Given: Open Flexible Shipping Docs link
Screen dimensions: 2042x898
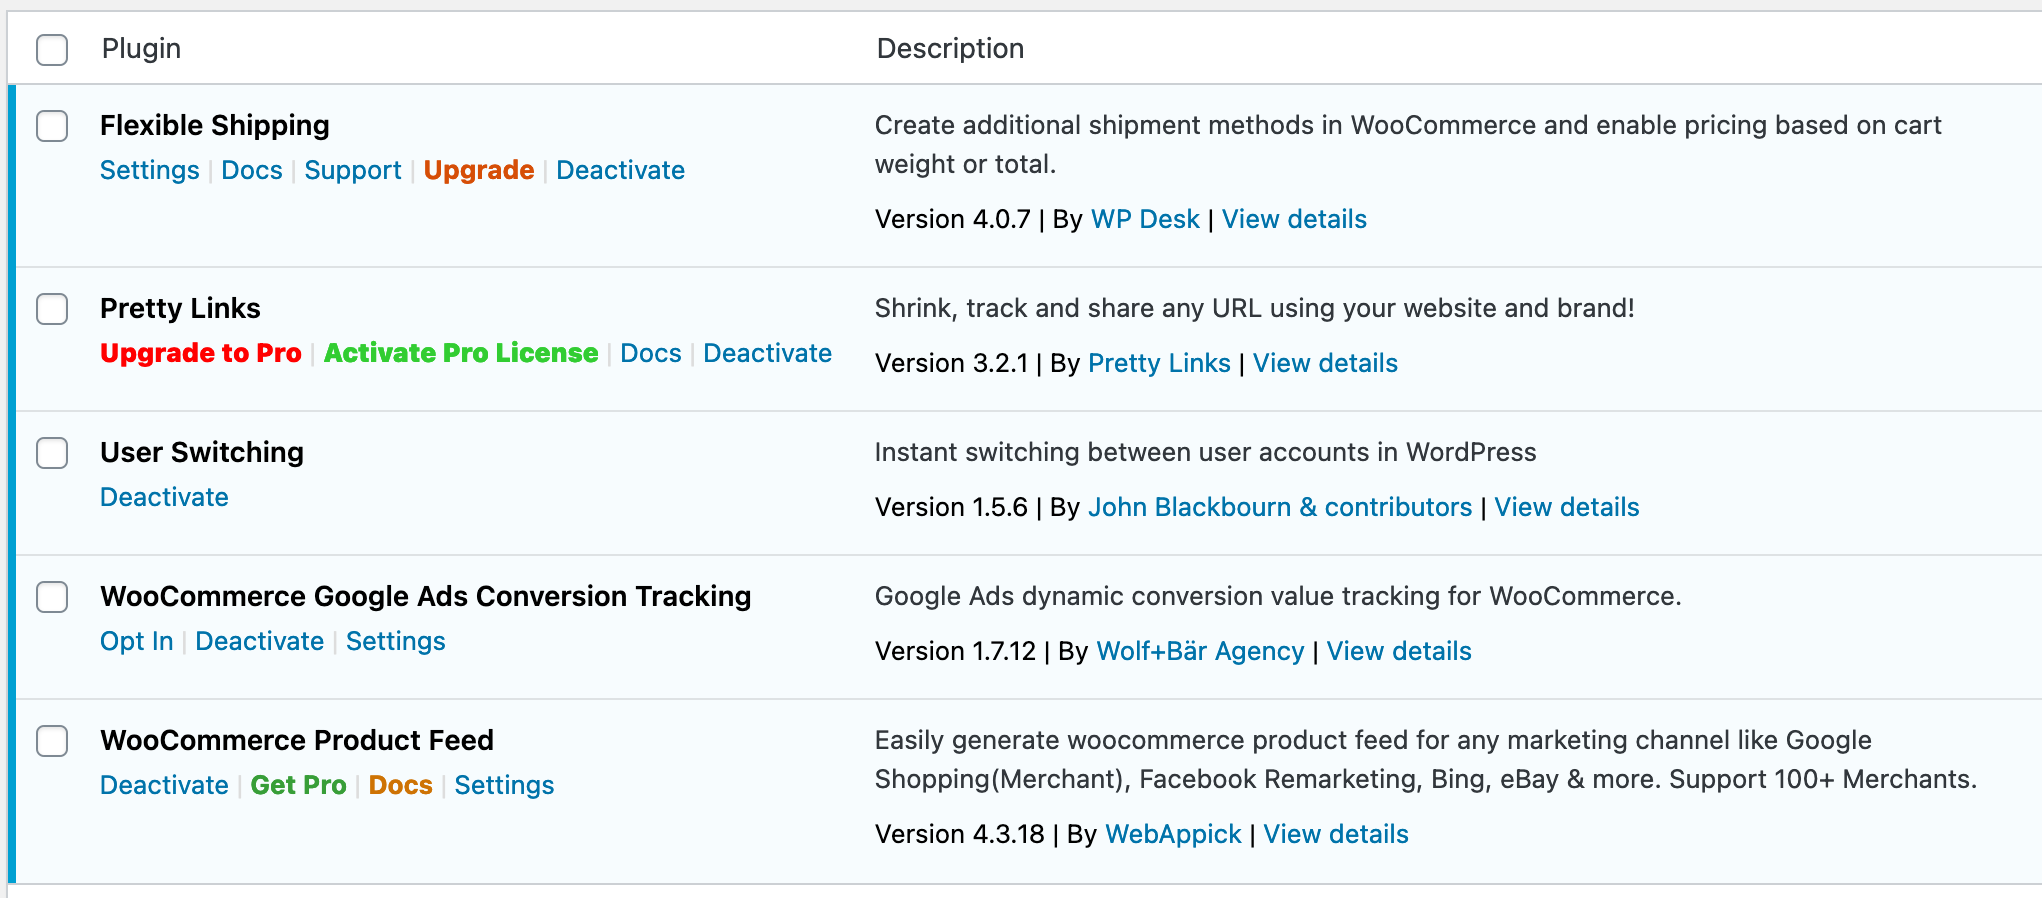Looking at the screenshot, I should point(252,170).
